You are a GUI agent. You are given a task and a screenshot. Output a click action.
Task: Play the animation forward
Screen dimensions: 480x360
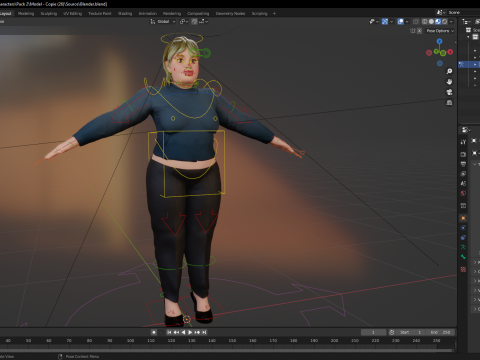pos(190,332)
